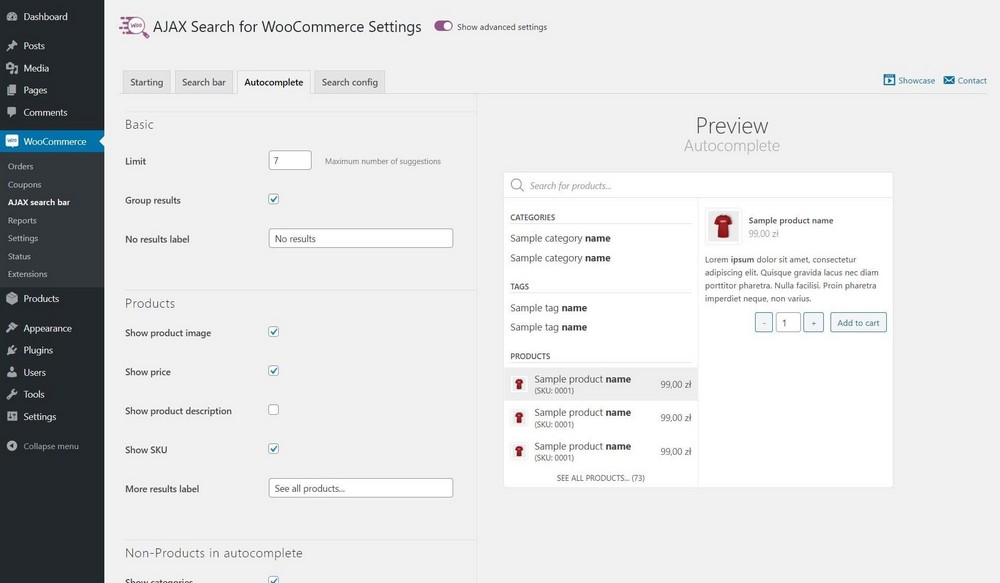This screenshot has height=583, width=1000.
Task: Select second Sample tag name suggestion
Action: click(x=548, y=327)
